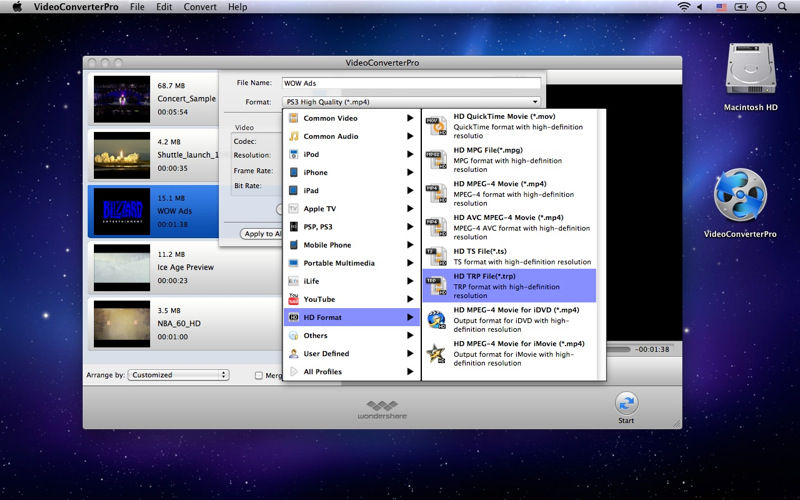Expand the Common Video submenu arrow
The width and height of the screenshot is (800, 500).
pyautogui.click(x=410, y=118)
